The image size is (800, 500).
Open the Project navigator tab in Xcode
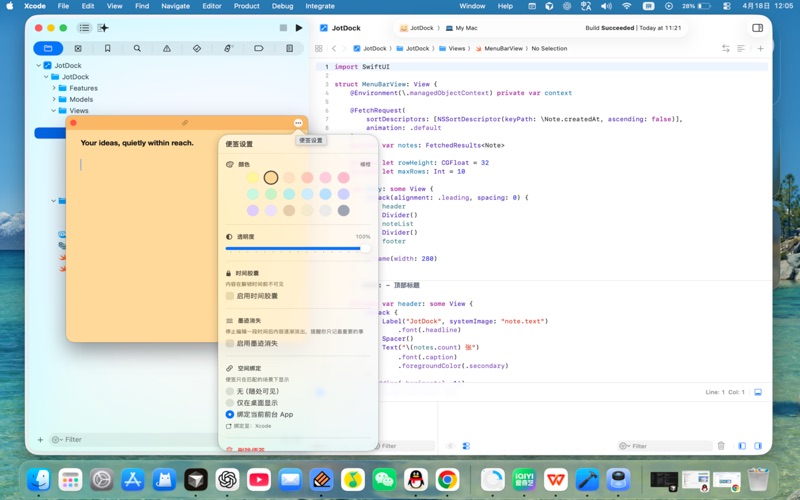48,48
